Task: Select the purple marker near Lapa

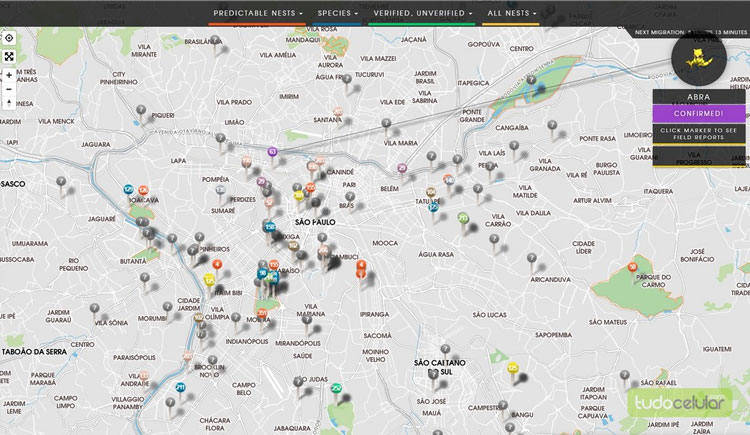Action: 272,152
